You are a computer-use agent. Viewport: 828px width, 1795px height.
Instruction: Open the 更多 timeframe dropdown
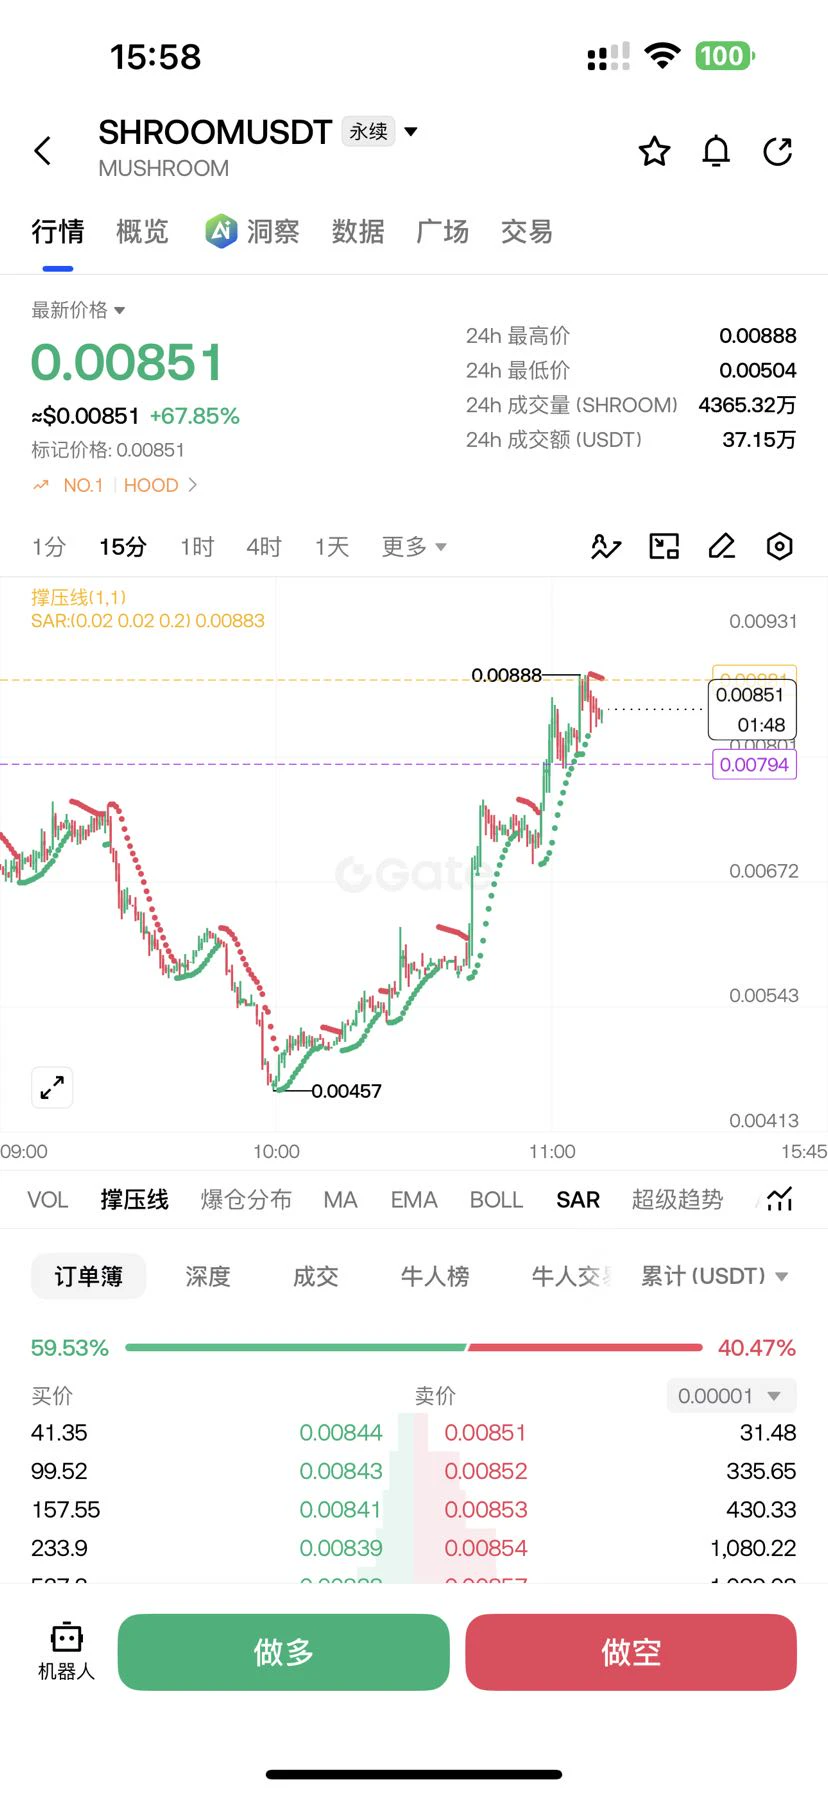click(414, 547)
